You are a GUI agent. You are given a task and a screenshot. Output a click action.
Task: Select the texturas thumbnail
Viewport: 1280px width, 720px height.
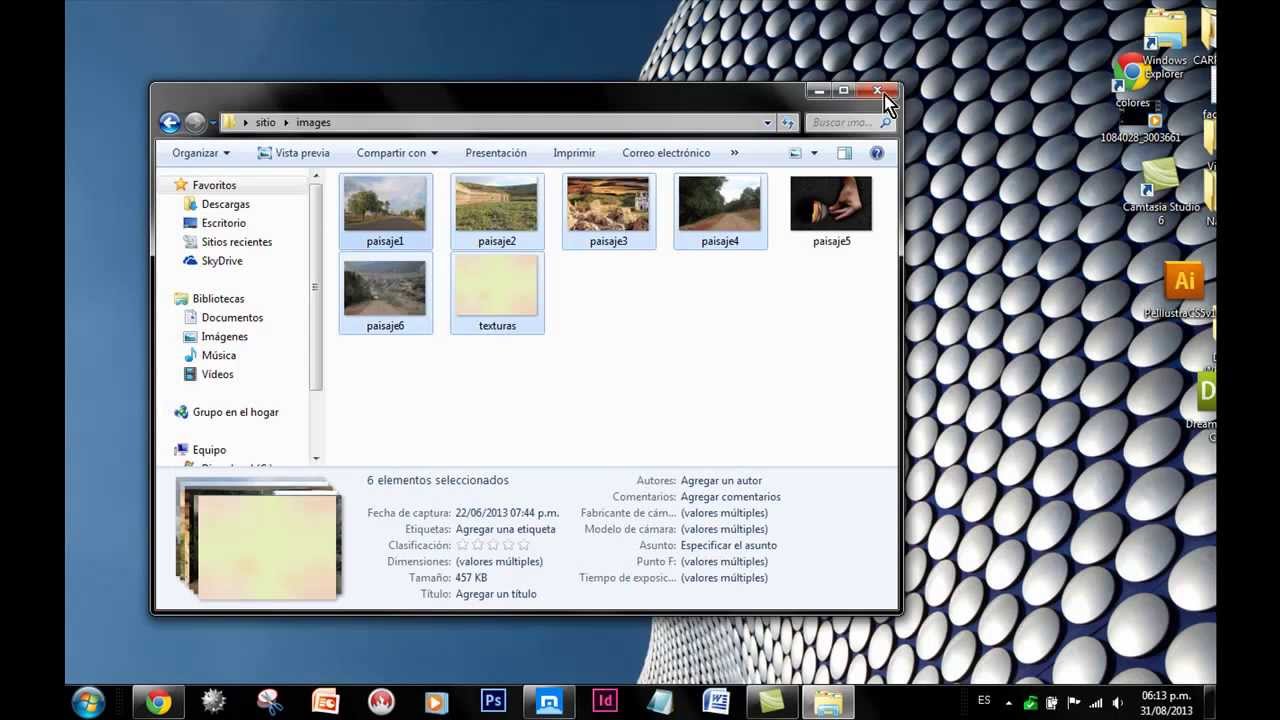click(497, 295)
